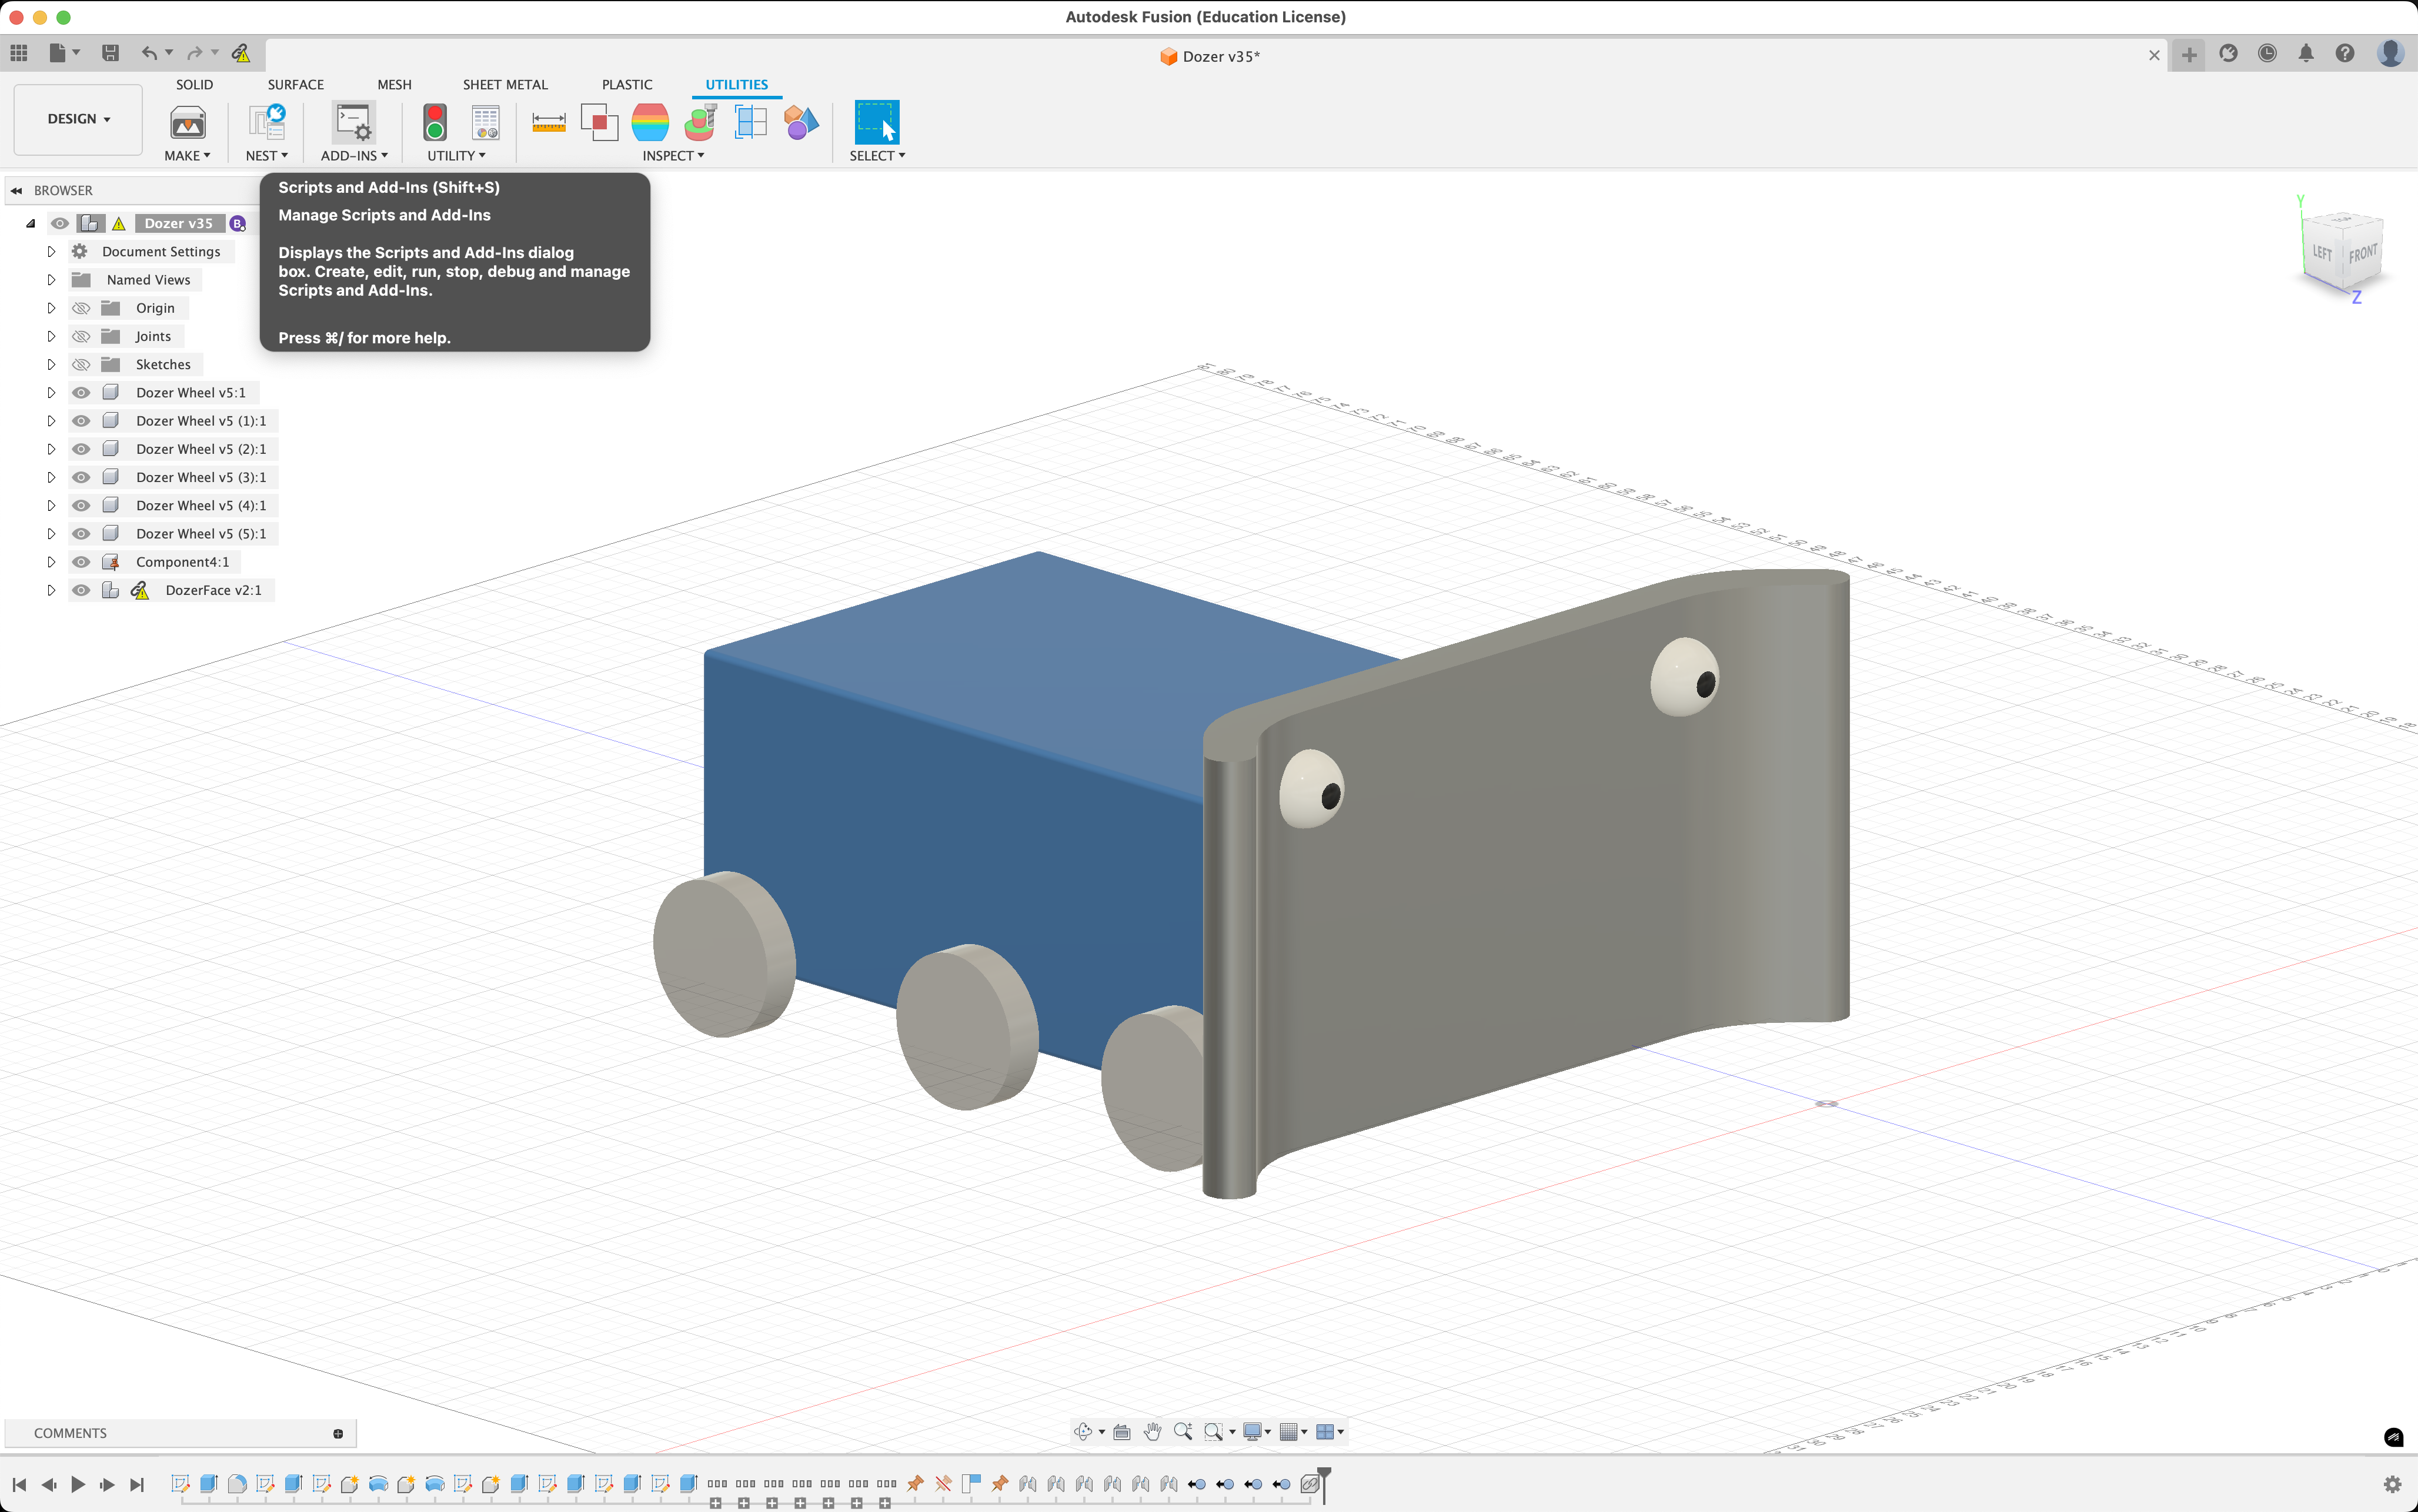Screen dimensions: 2418x1512
Task: Show the Joints folder
Action: click(82, 336)
